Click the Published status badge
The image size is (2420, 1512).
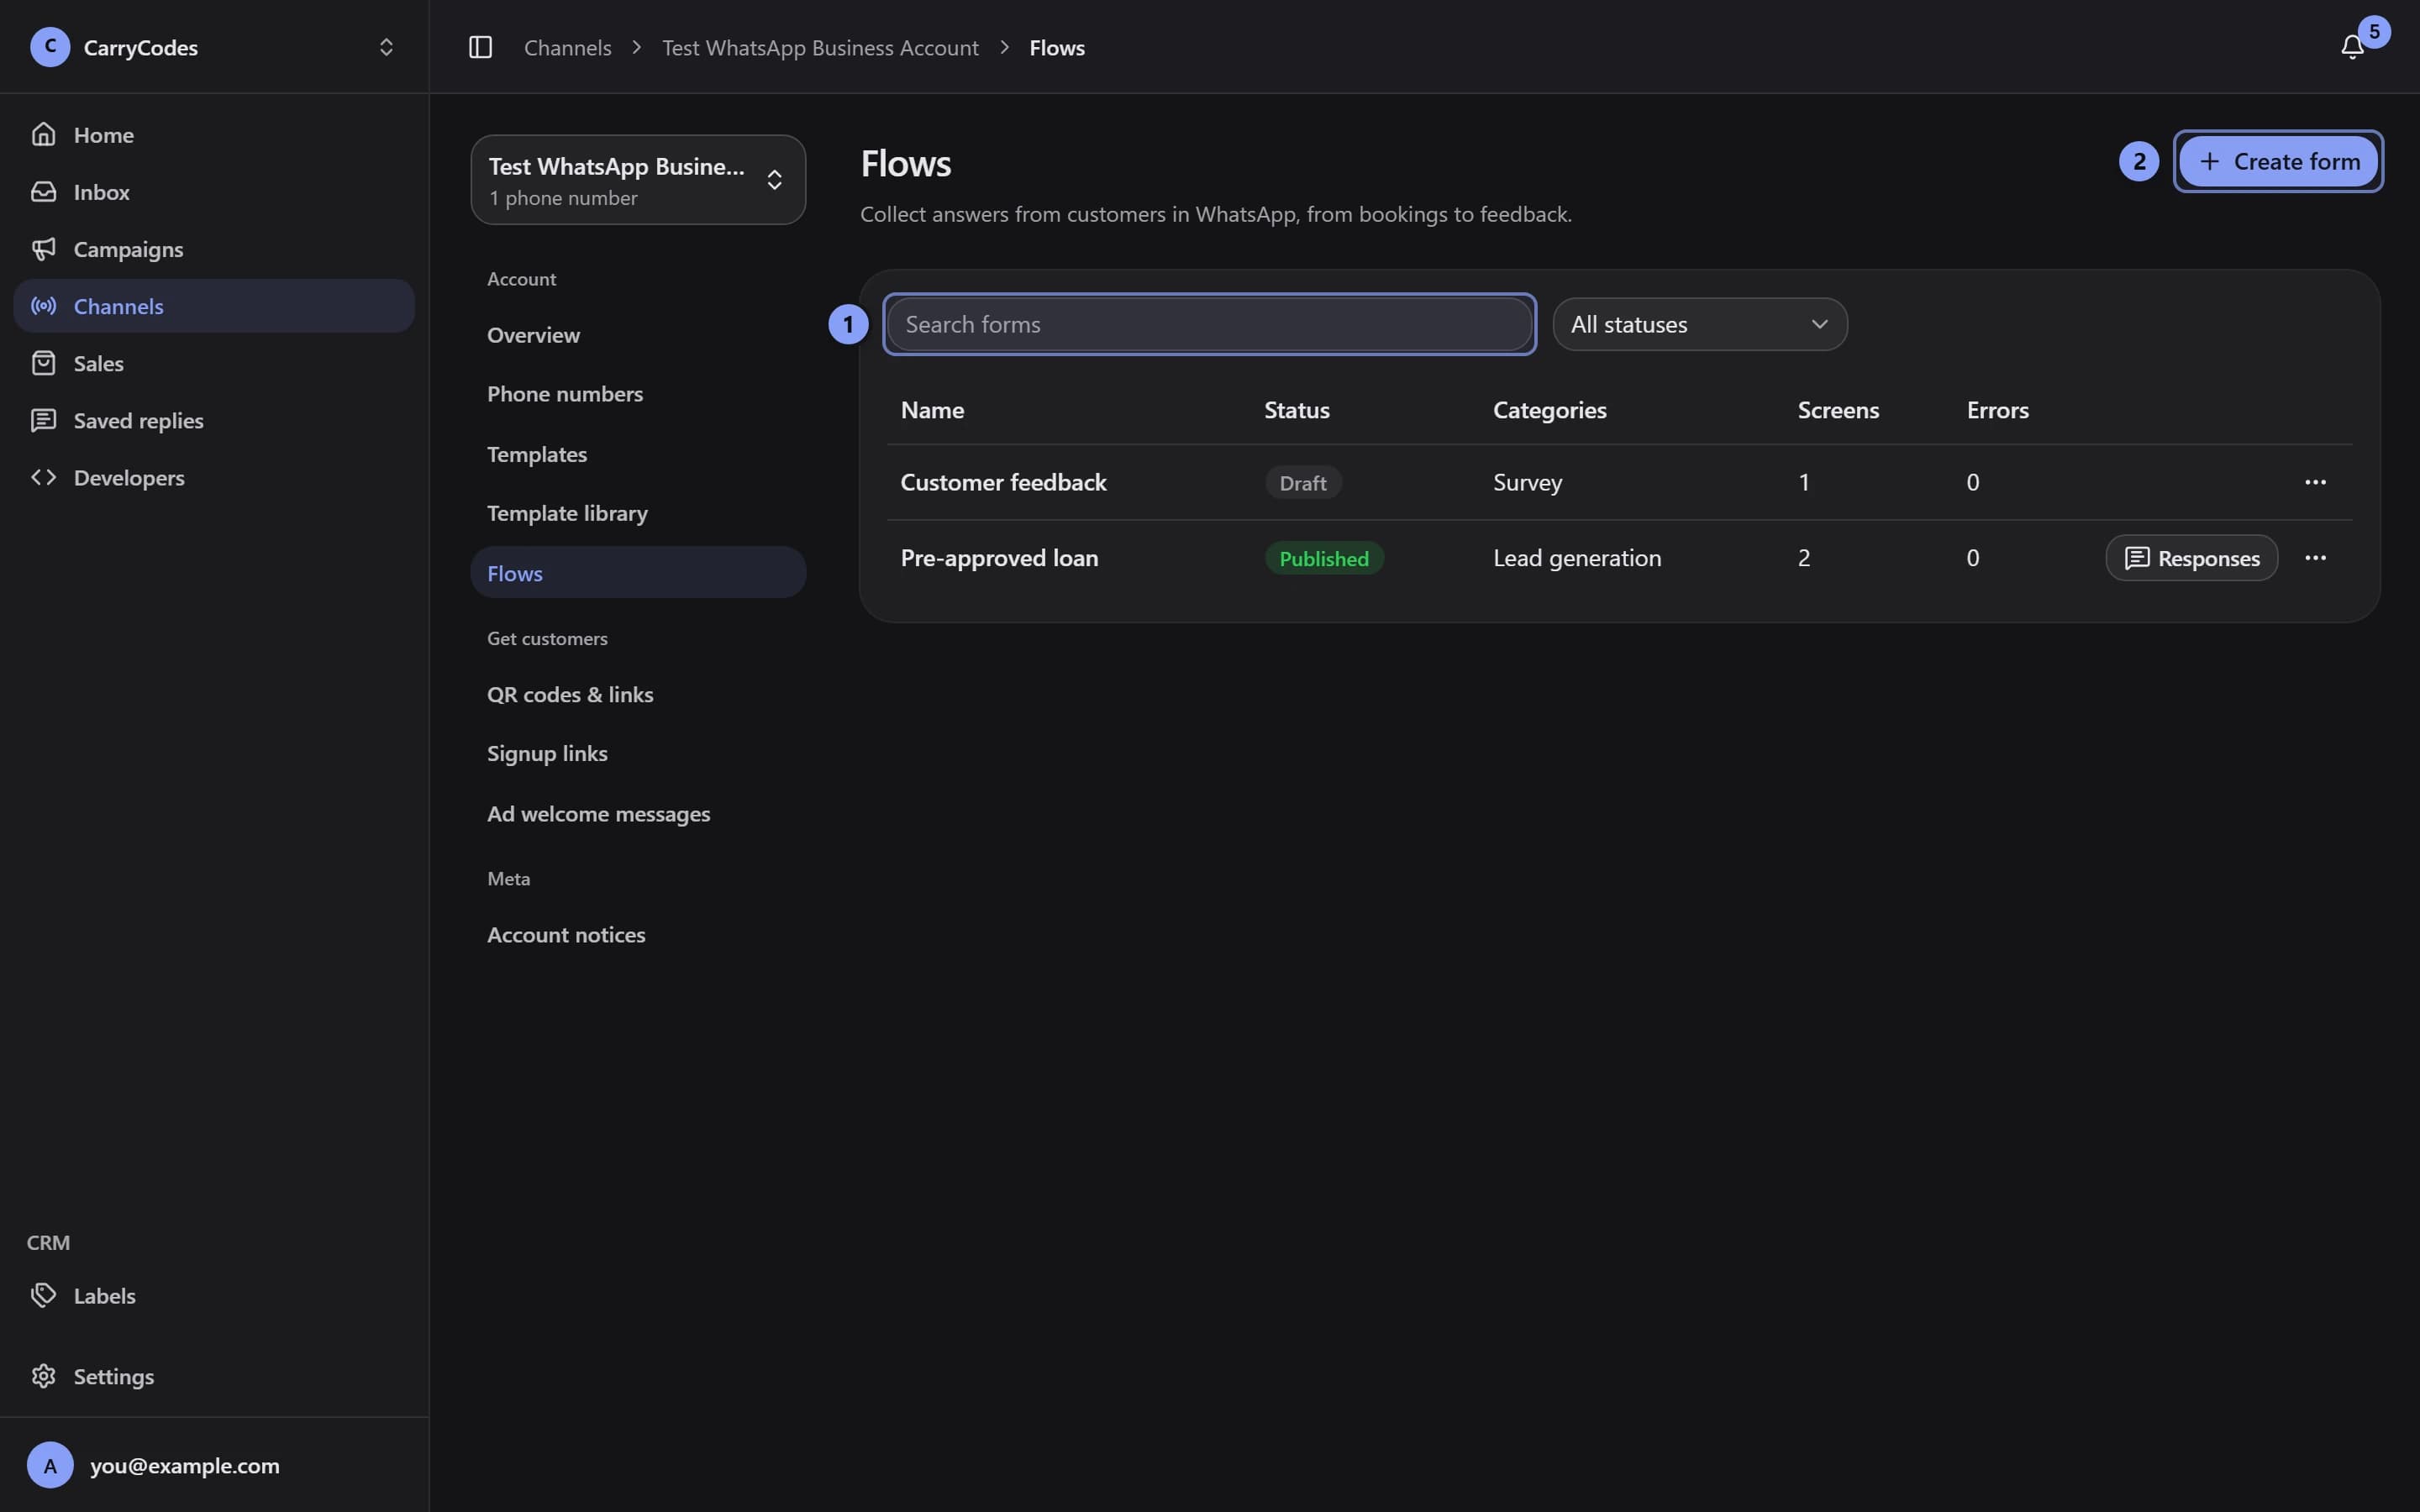pyautogui.click(x=1324, y=558)
